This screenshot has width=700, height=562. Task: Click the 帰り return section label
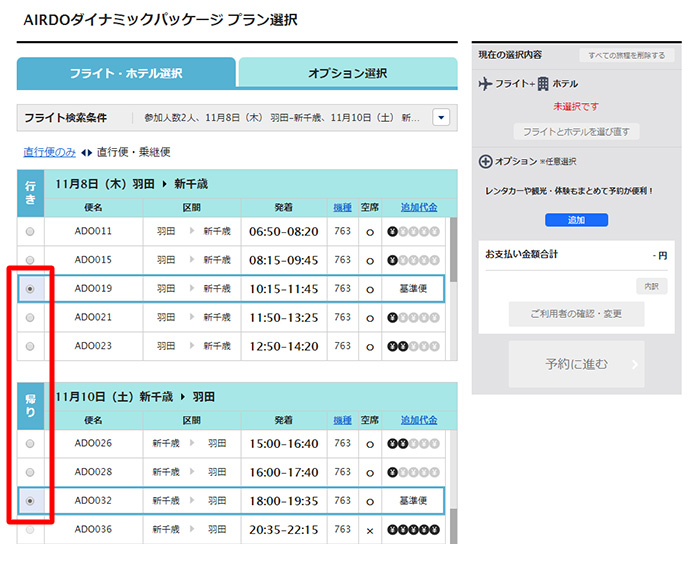[x=30, y=406]
